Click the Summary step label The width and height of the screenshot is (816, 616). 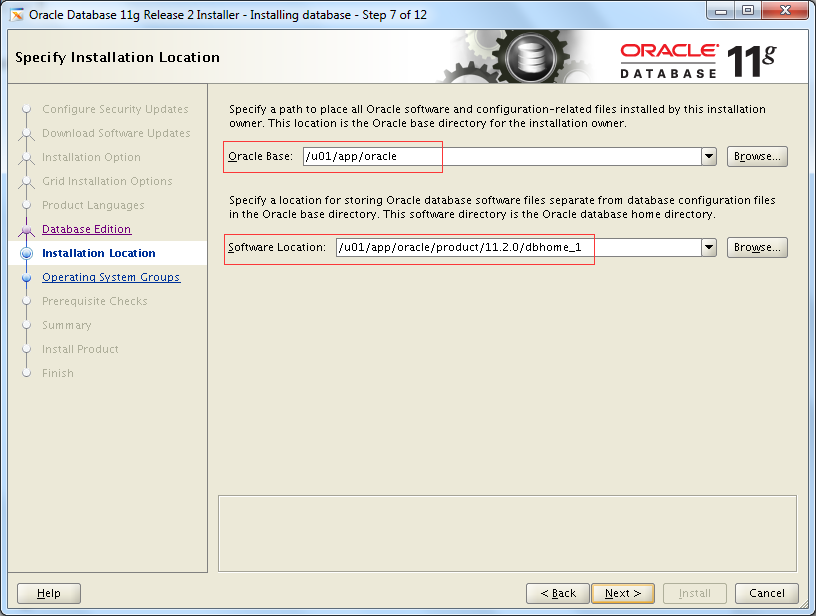[x=67, y=325]
